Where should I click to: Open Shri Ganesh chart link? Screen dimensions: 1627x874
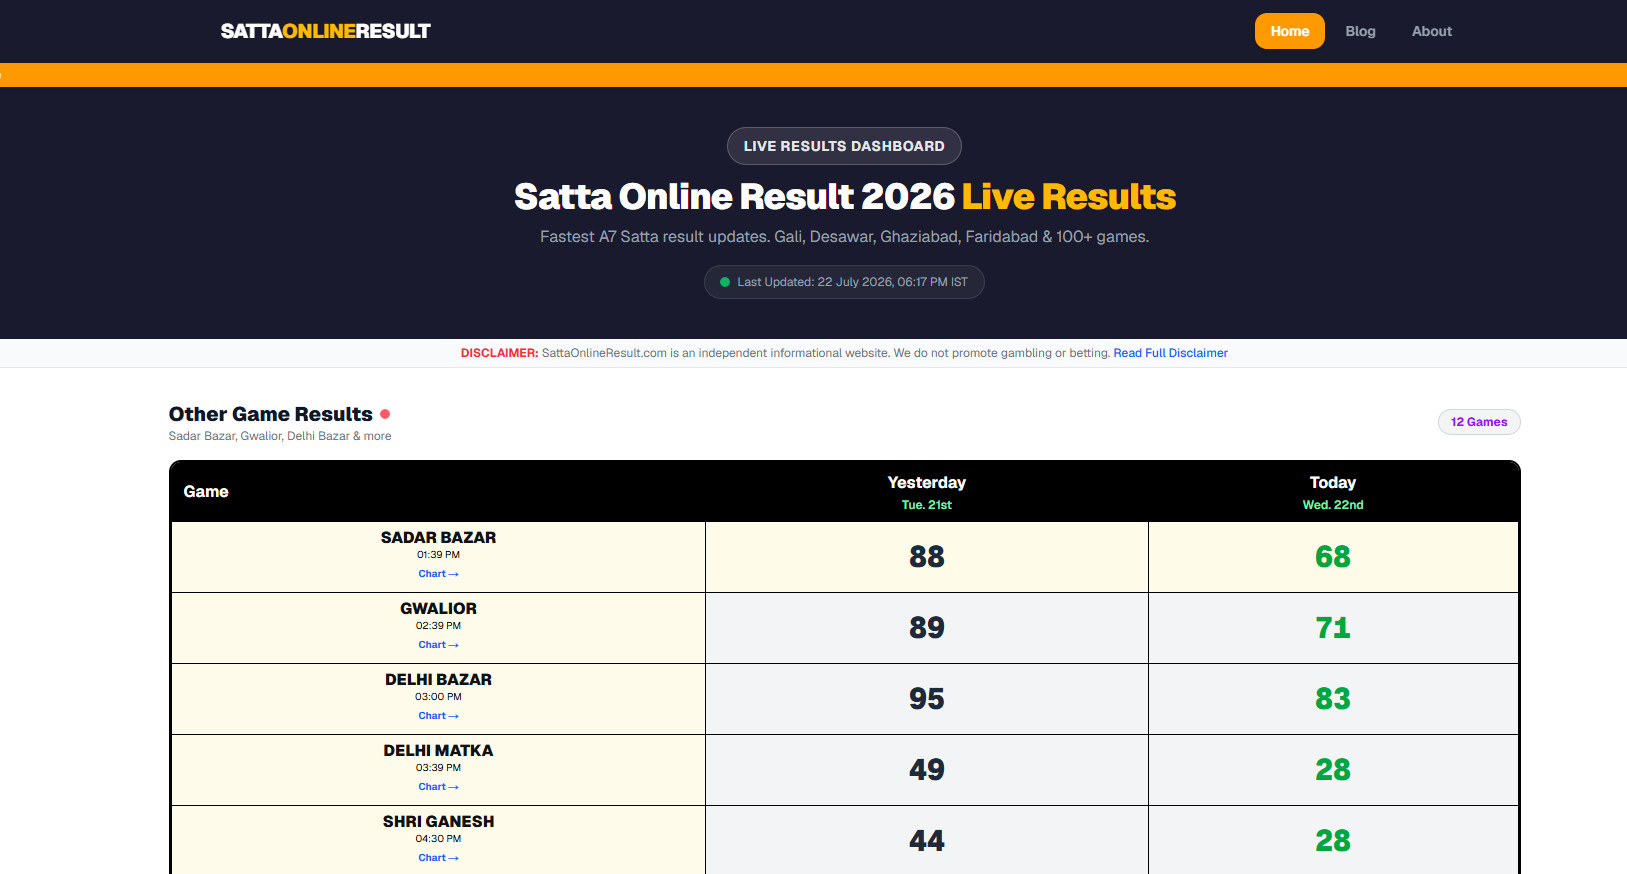[x=438, y=858]
